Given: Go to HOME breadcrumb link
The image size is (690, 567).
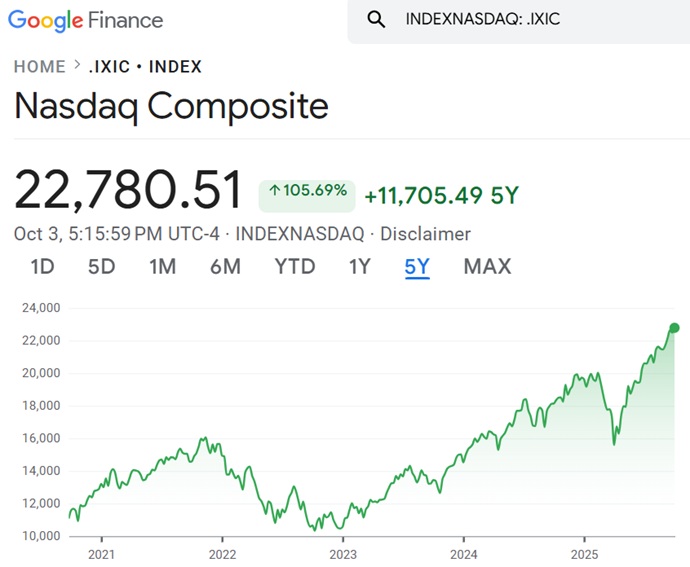Looking at the screenshot, I should tap(39, 67).
